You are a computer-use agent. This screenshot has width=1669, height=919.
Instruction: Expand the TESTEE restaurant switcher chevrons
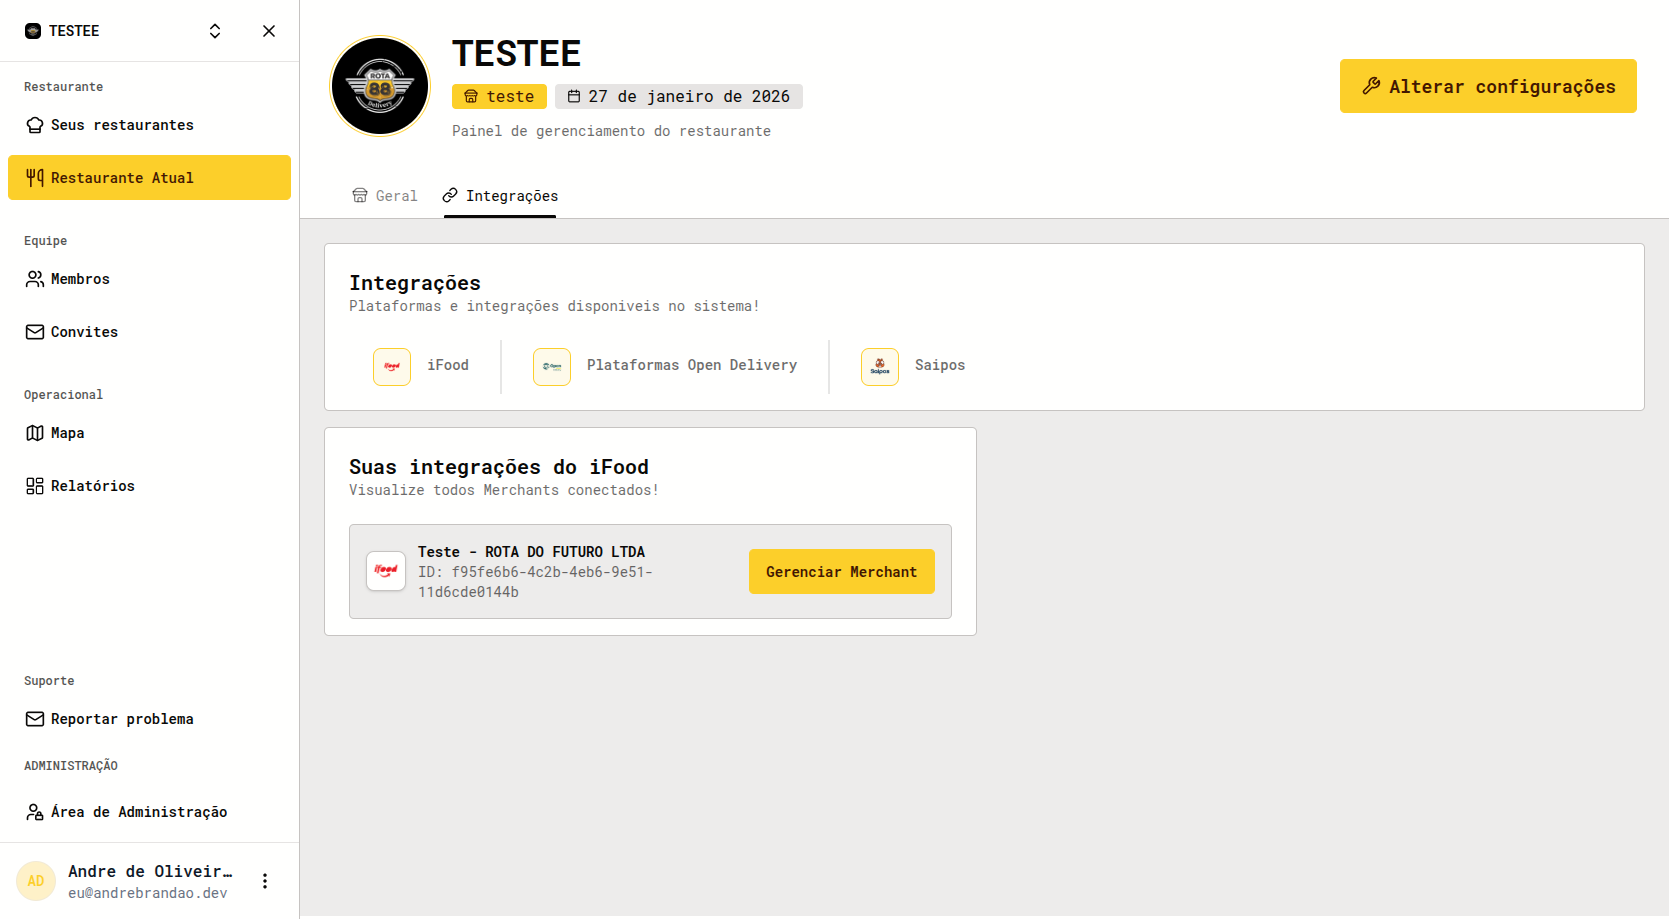click(215, 31)
